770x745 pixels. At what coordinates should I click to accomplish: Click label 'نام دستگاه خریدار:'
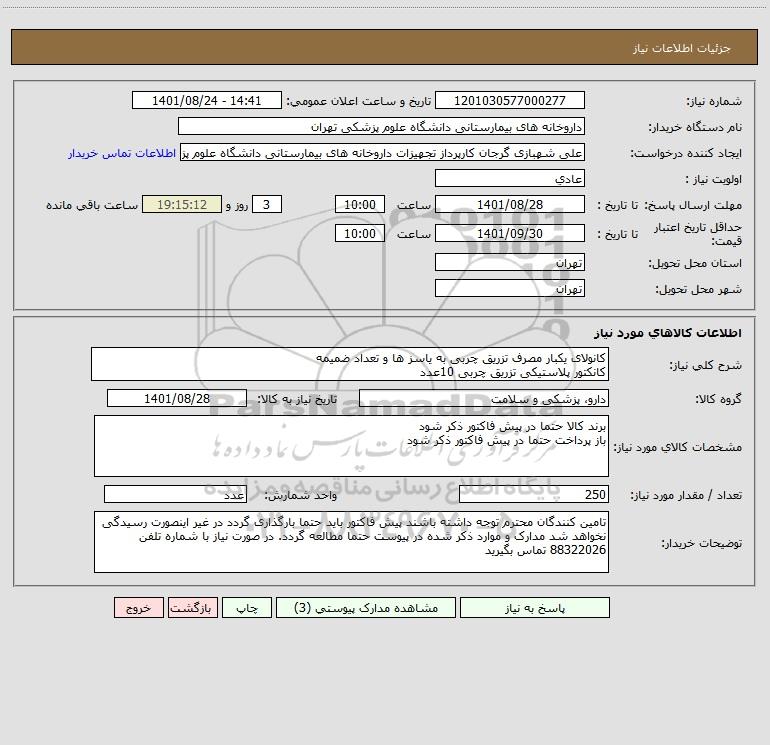[x=695, y=128]
